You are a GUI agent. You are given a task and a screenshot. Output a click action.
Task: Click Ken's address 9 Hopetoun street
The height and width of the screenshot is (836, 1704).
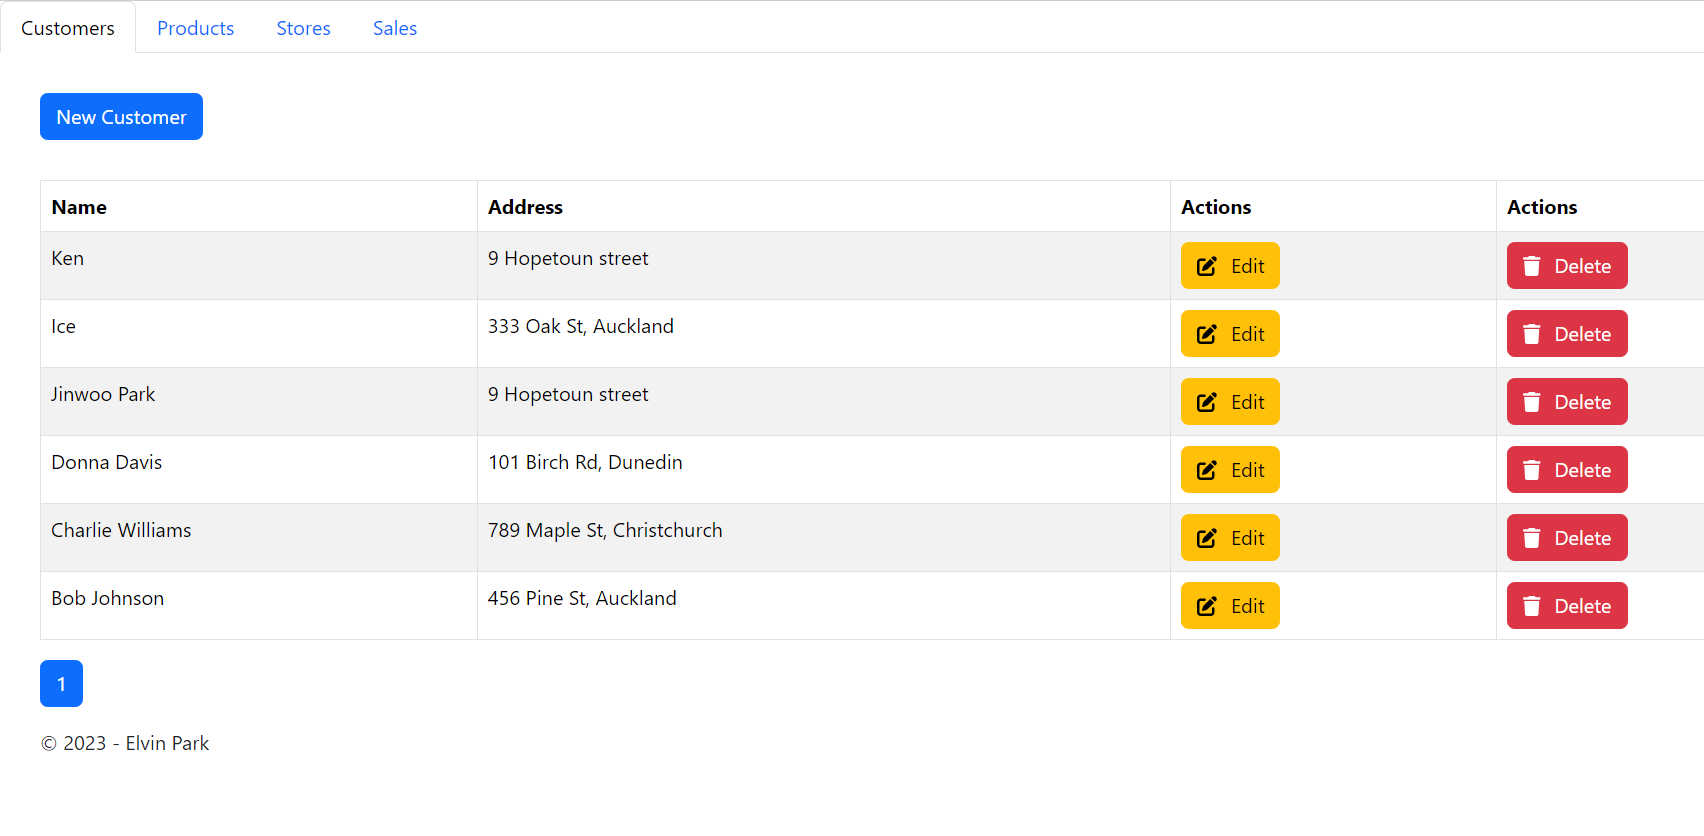click(568, 258)
